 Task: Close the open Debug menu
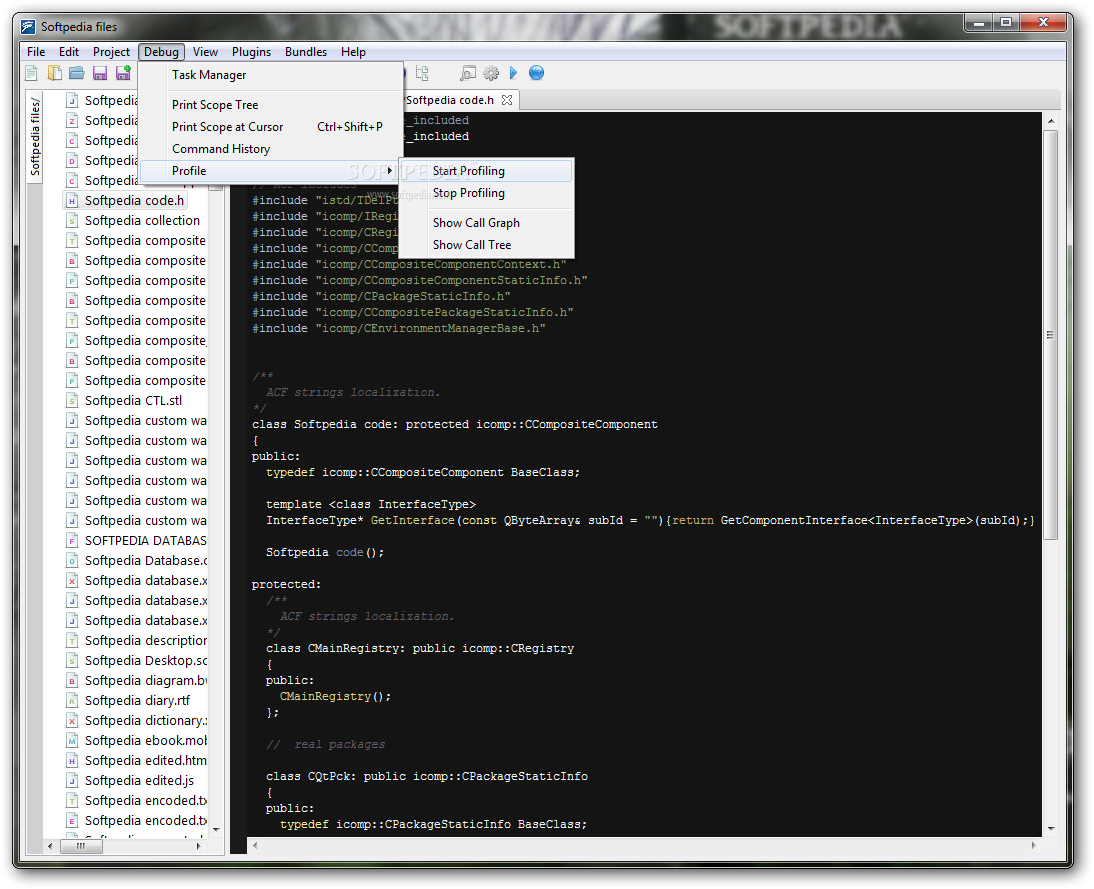161,52
